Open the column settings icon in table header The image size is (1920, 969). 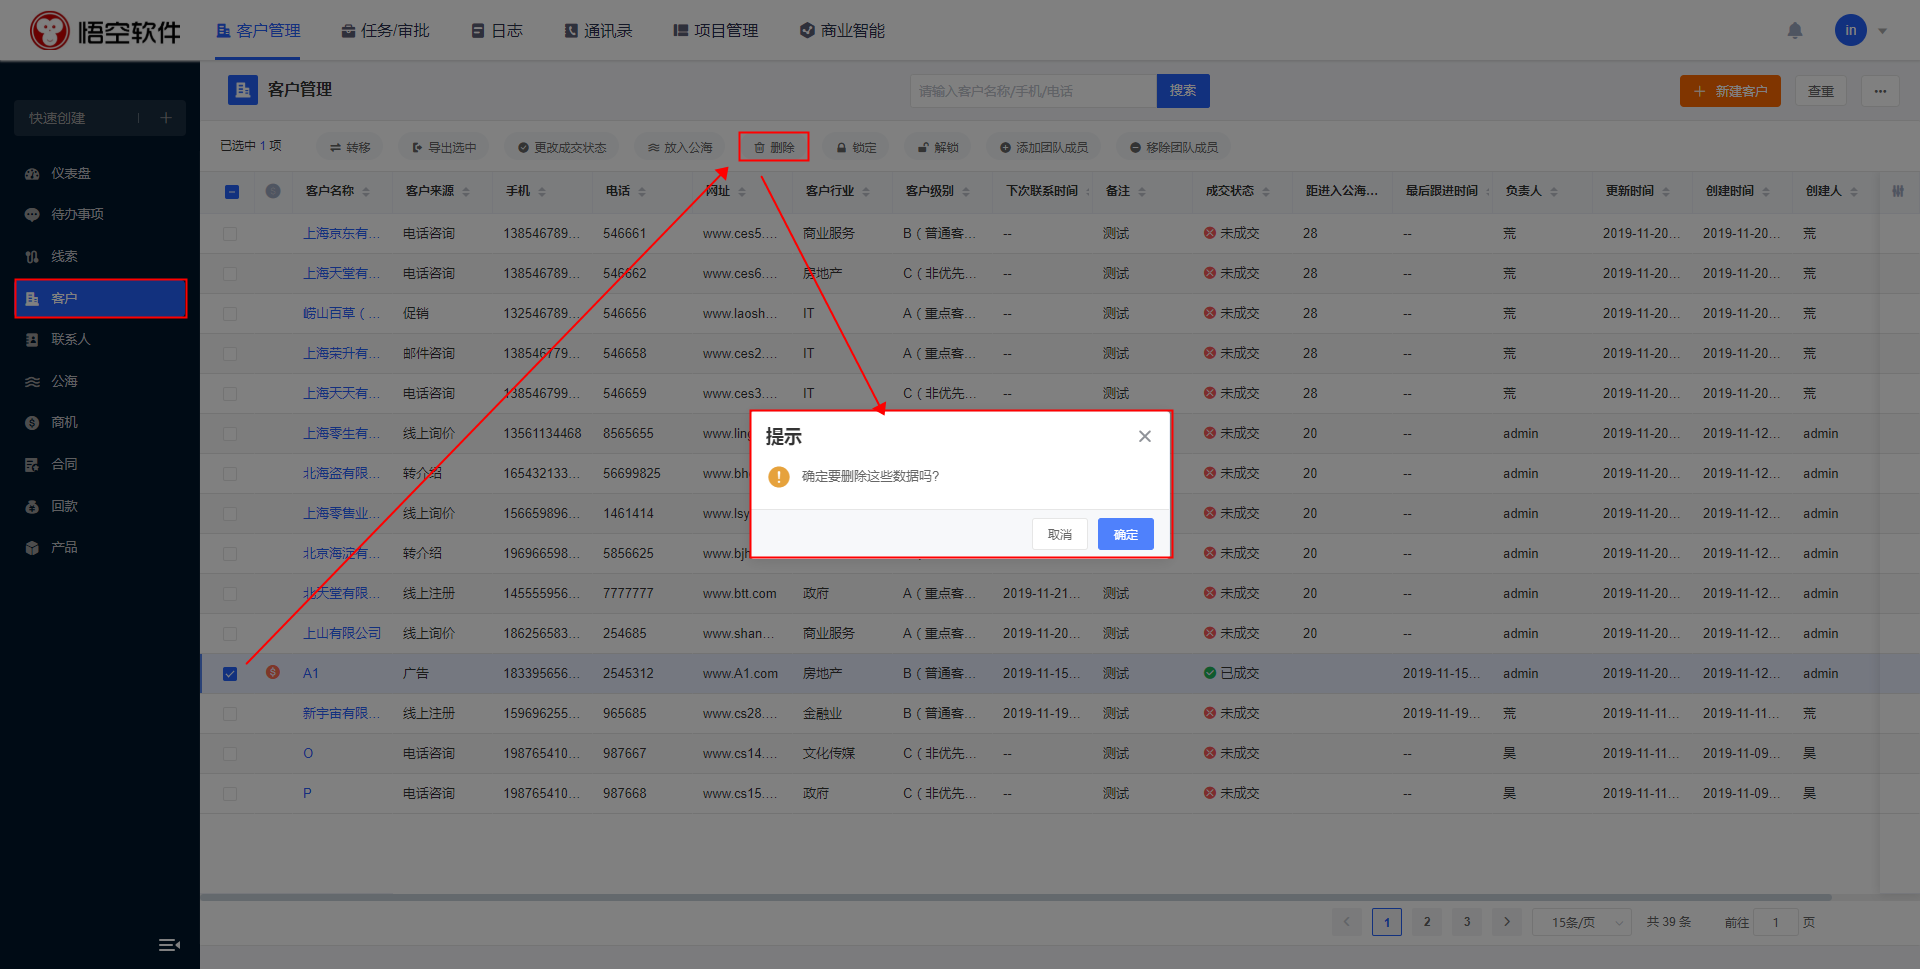pyautogui.click(x=1897, y=191)
